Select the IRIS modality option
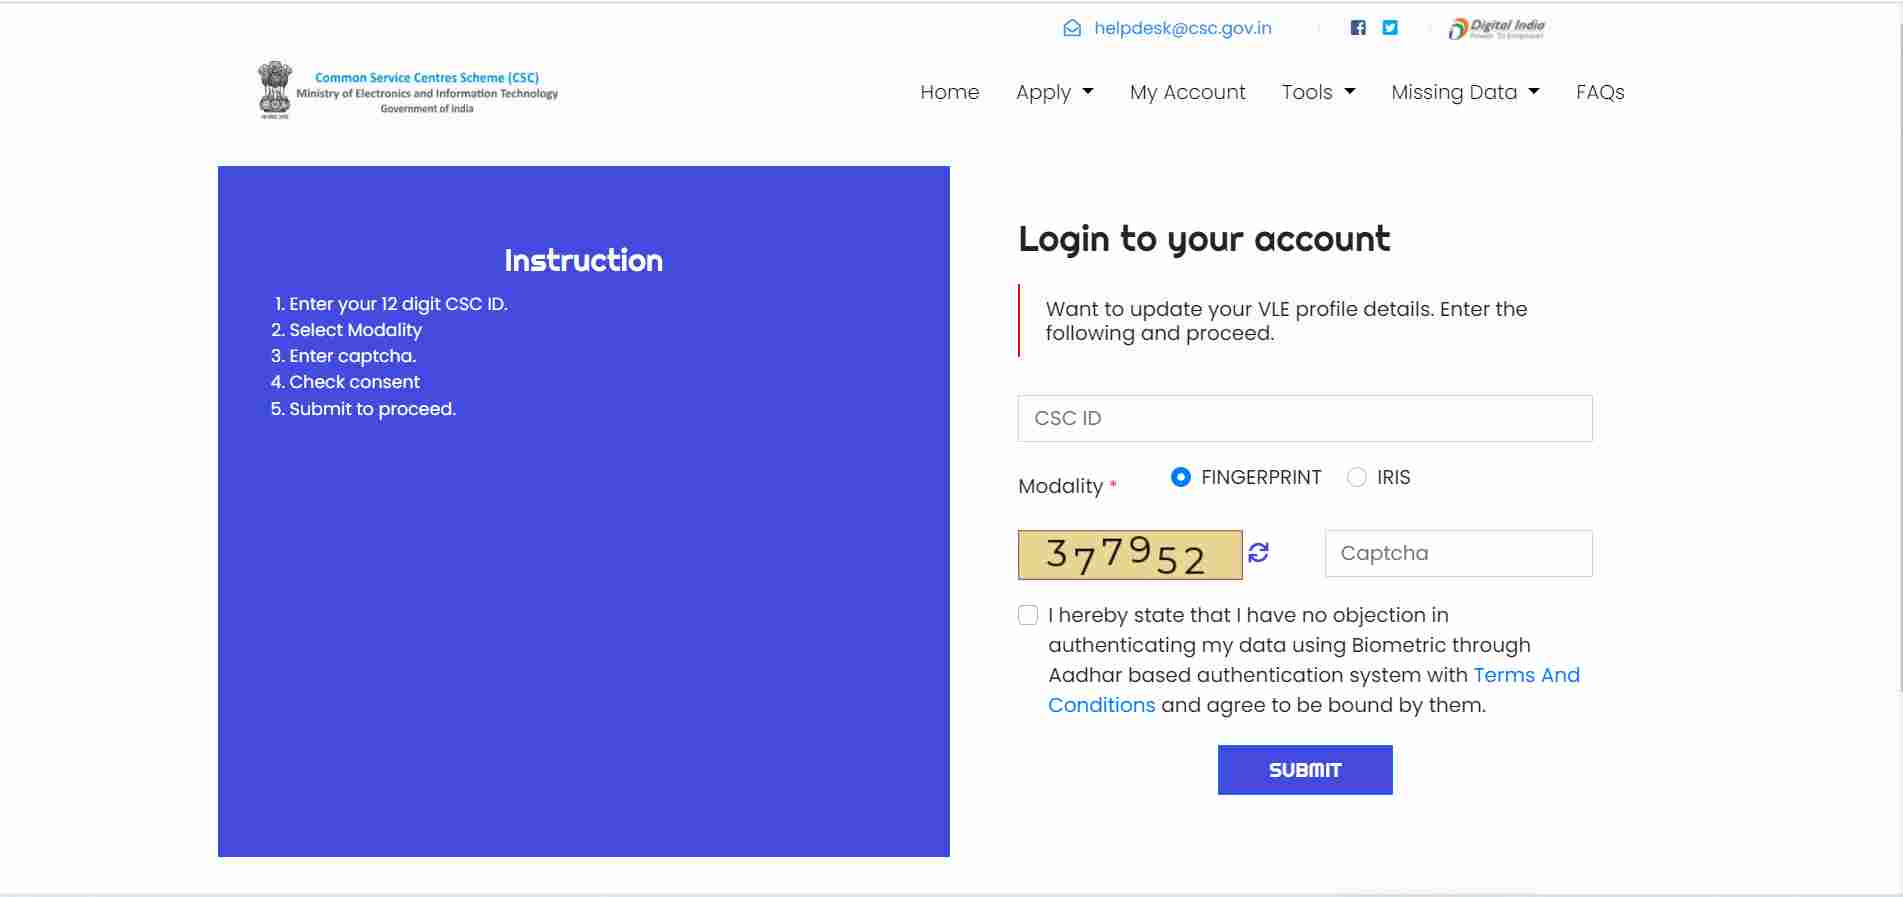The width and height of the screenshot is (1903, 897). (x=1357, y=477)
